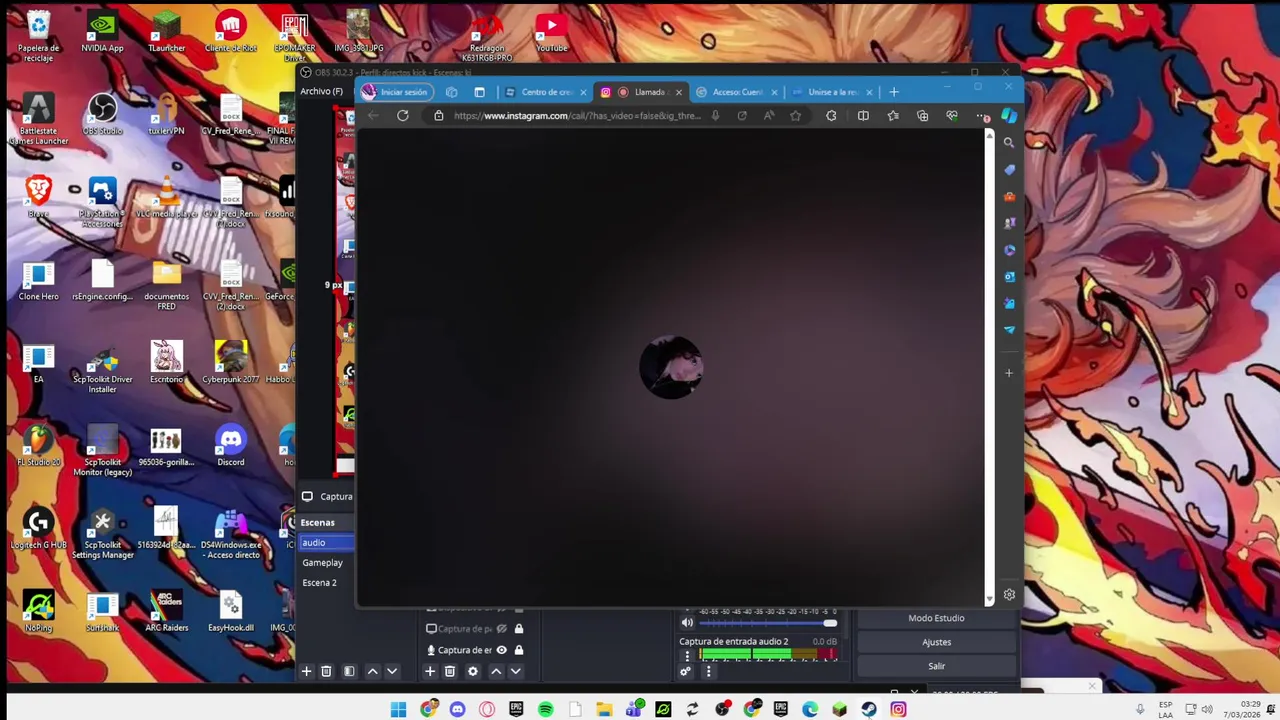Open Cyberpunk 2077 desktop shortcut
1280x720 pixels.
tap(231, 362)
